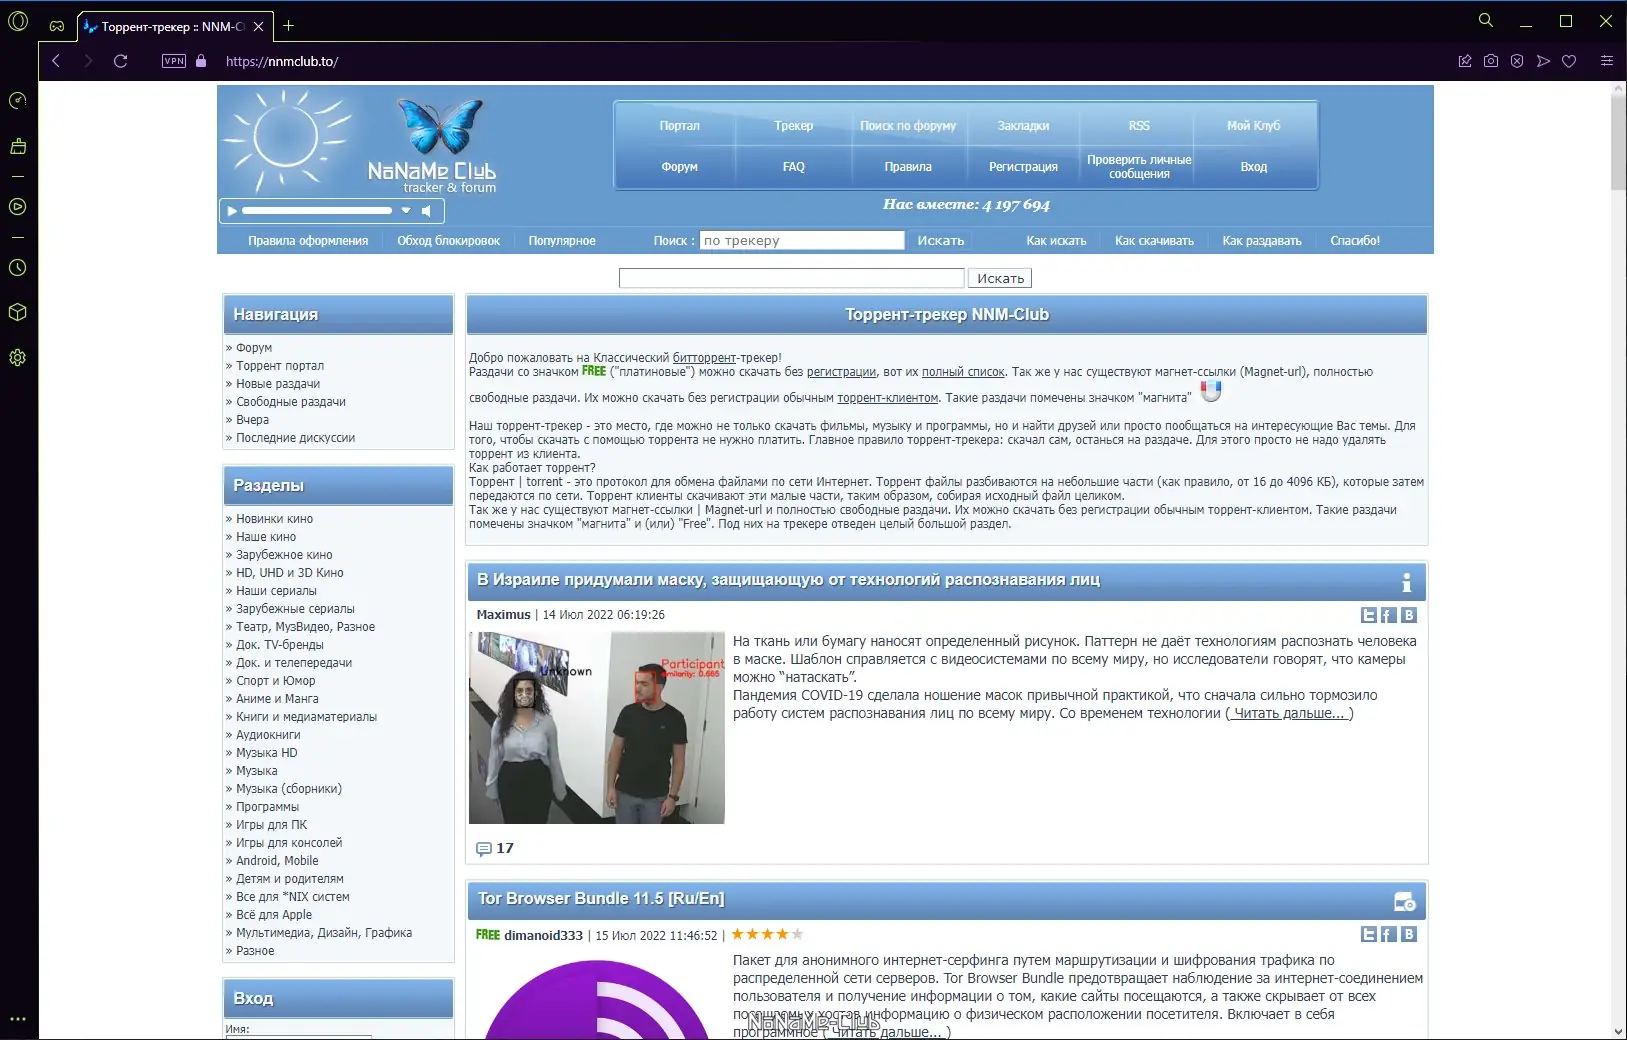The height and width of the screenshot is (1040, 1627).
Task: Click Вход in the top menu
Action: (x=1254, y=167)
